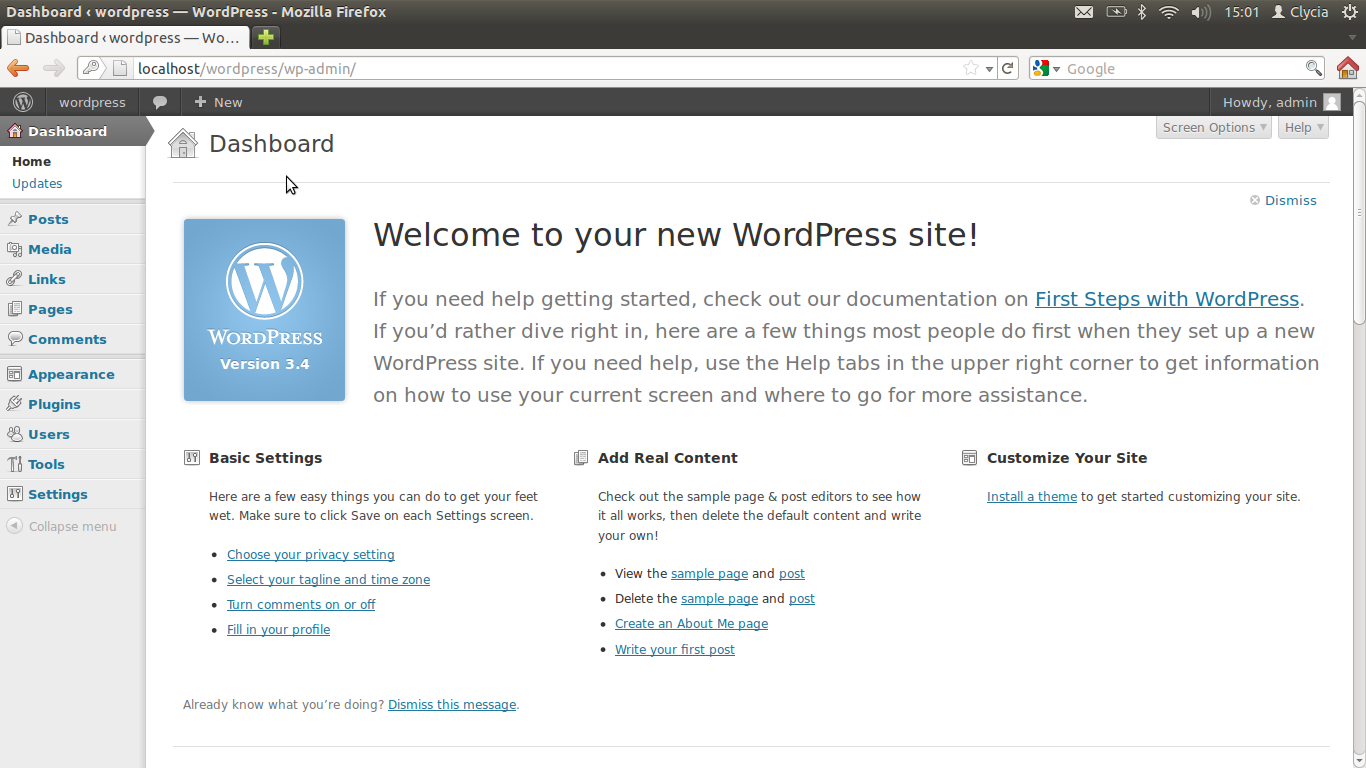1366x768 pixels.
Task: Bookmark this page with the star icon
Action: [x=971, y=68]
